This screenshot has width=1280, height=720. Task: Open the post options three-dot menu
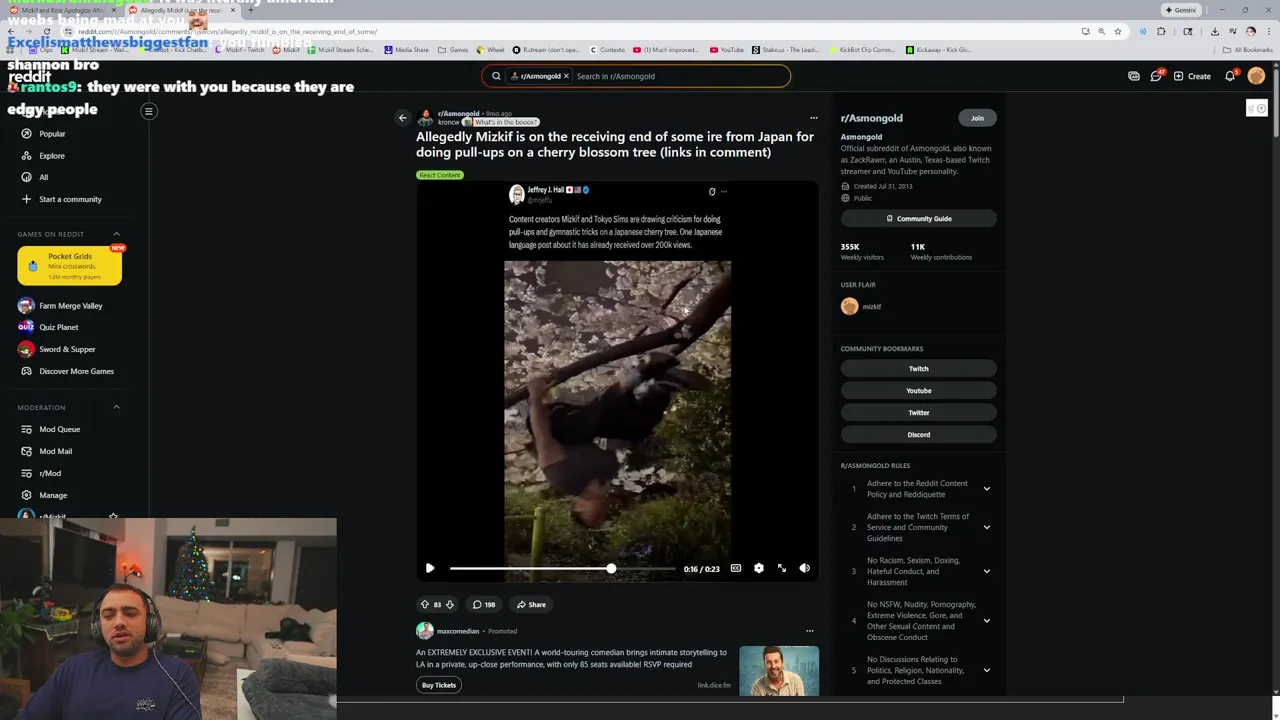point(813,118)
